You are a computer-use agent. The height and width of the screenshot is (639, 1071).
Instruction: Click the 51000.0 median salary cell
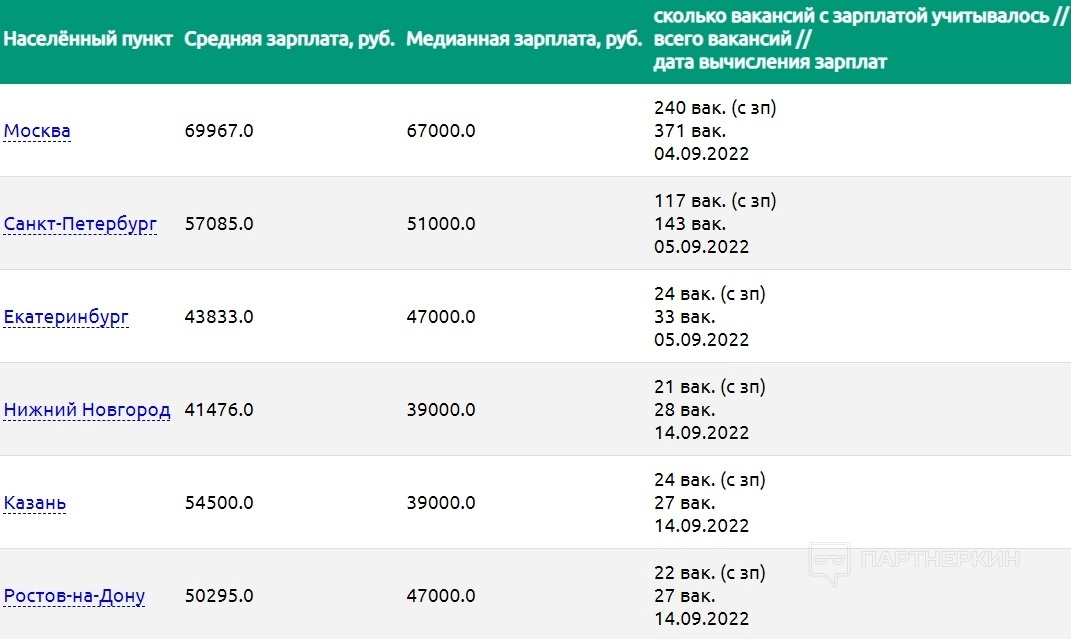pos(441,224)
